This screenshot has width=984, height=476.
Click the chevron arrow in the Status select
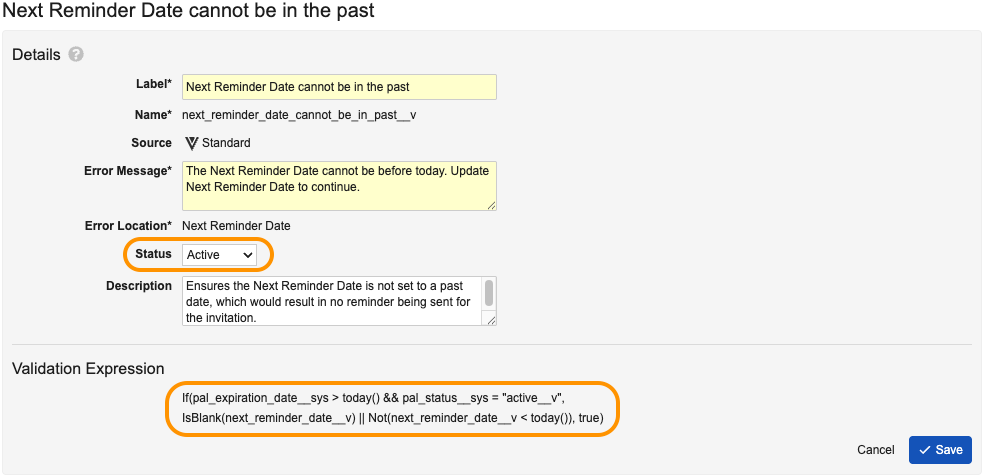coord(247,255)
